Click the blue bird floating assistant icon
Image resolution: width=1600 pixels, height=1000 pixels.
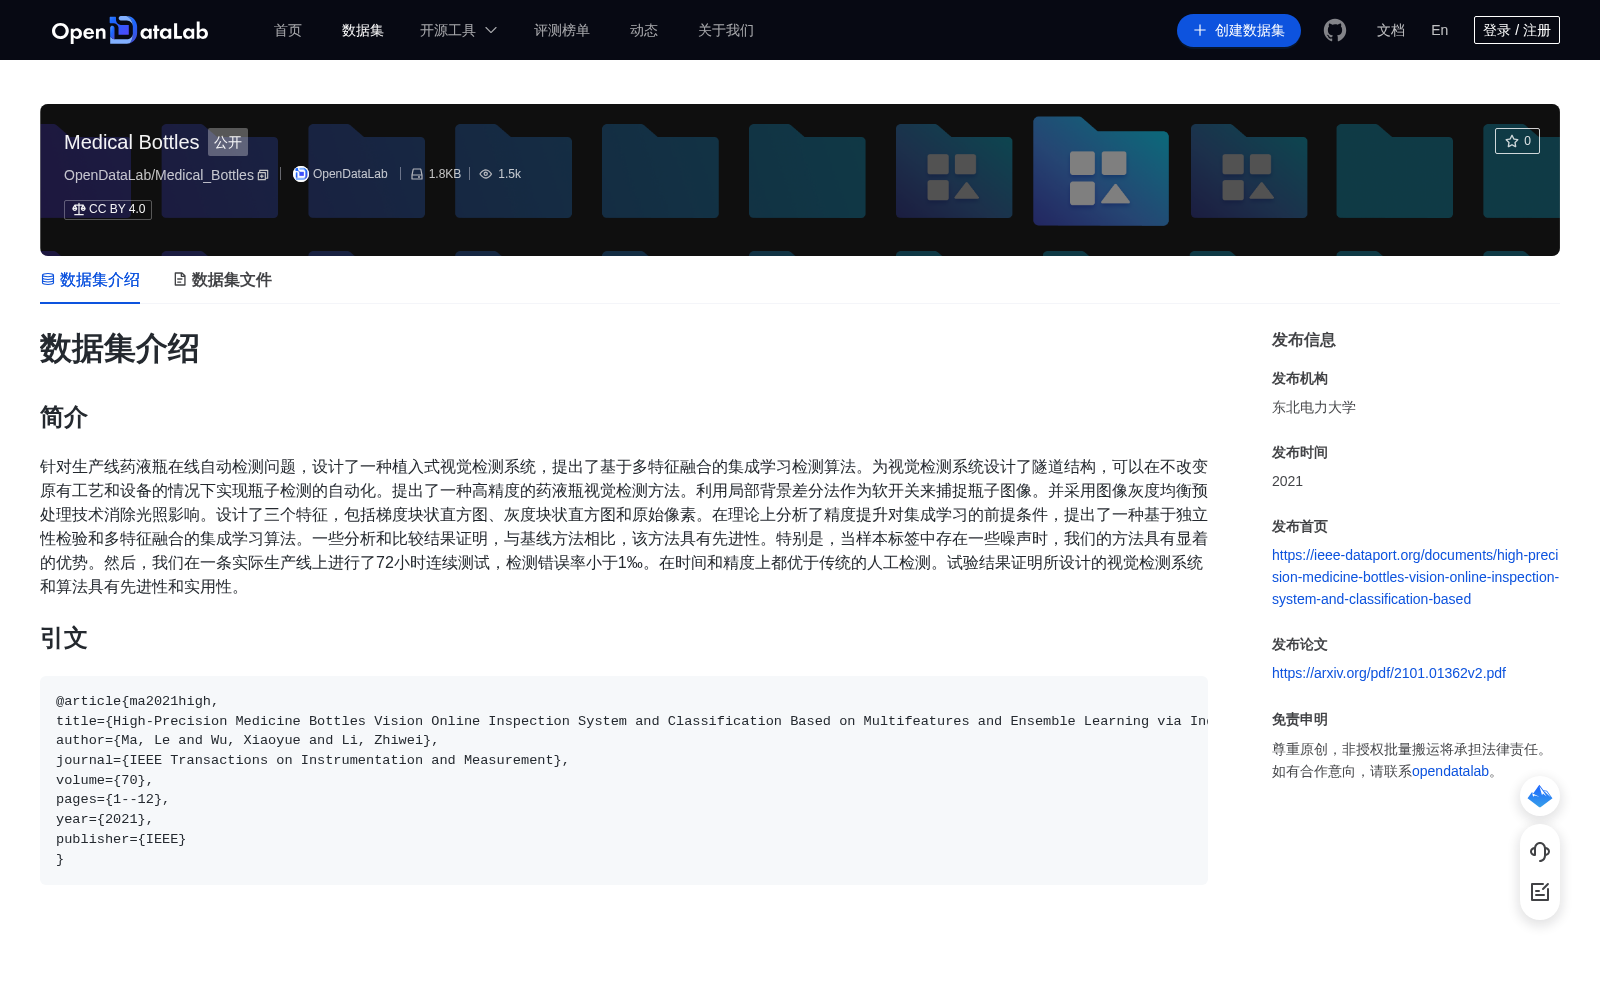pos(1540,796)
